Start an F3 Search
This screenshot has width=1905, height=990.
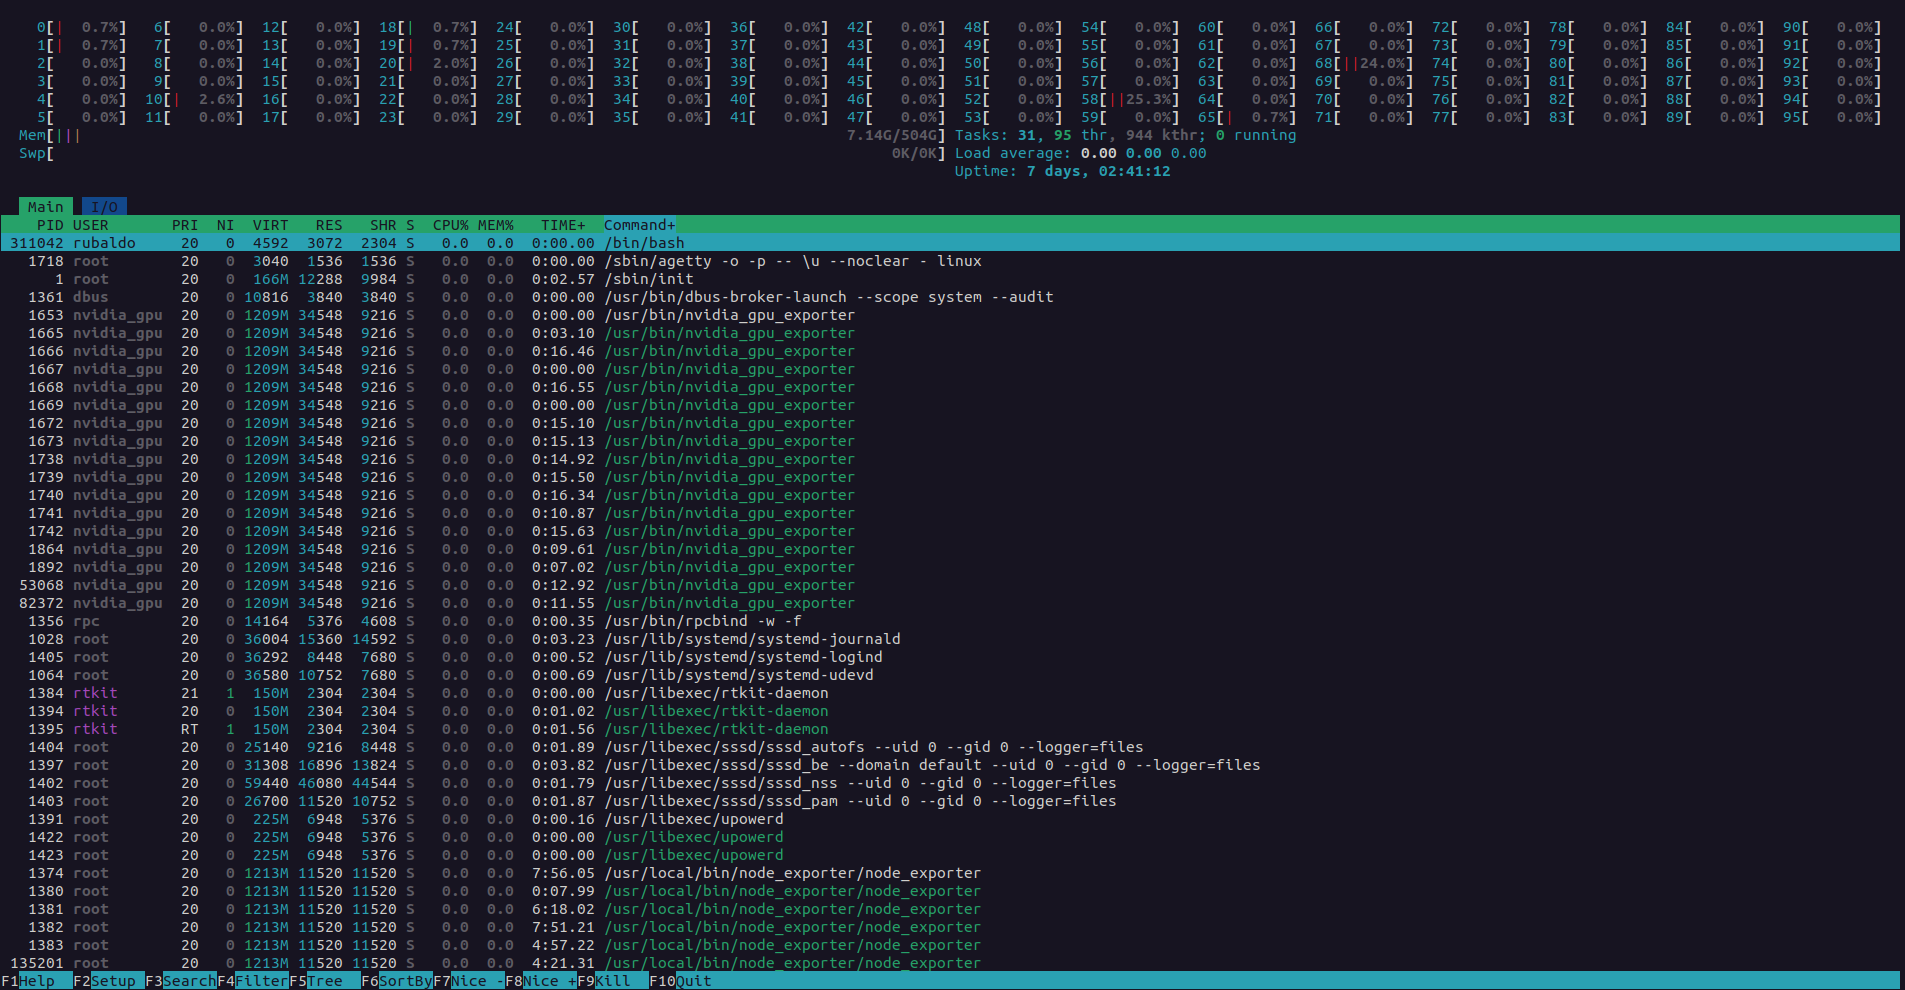pos(180,981)
